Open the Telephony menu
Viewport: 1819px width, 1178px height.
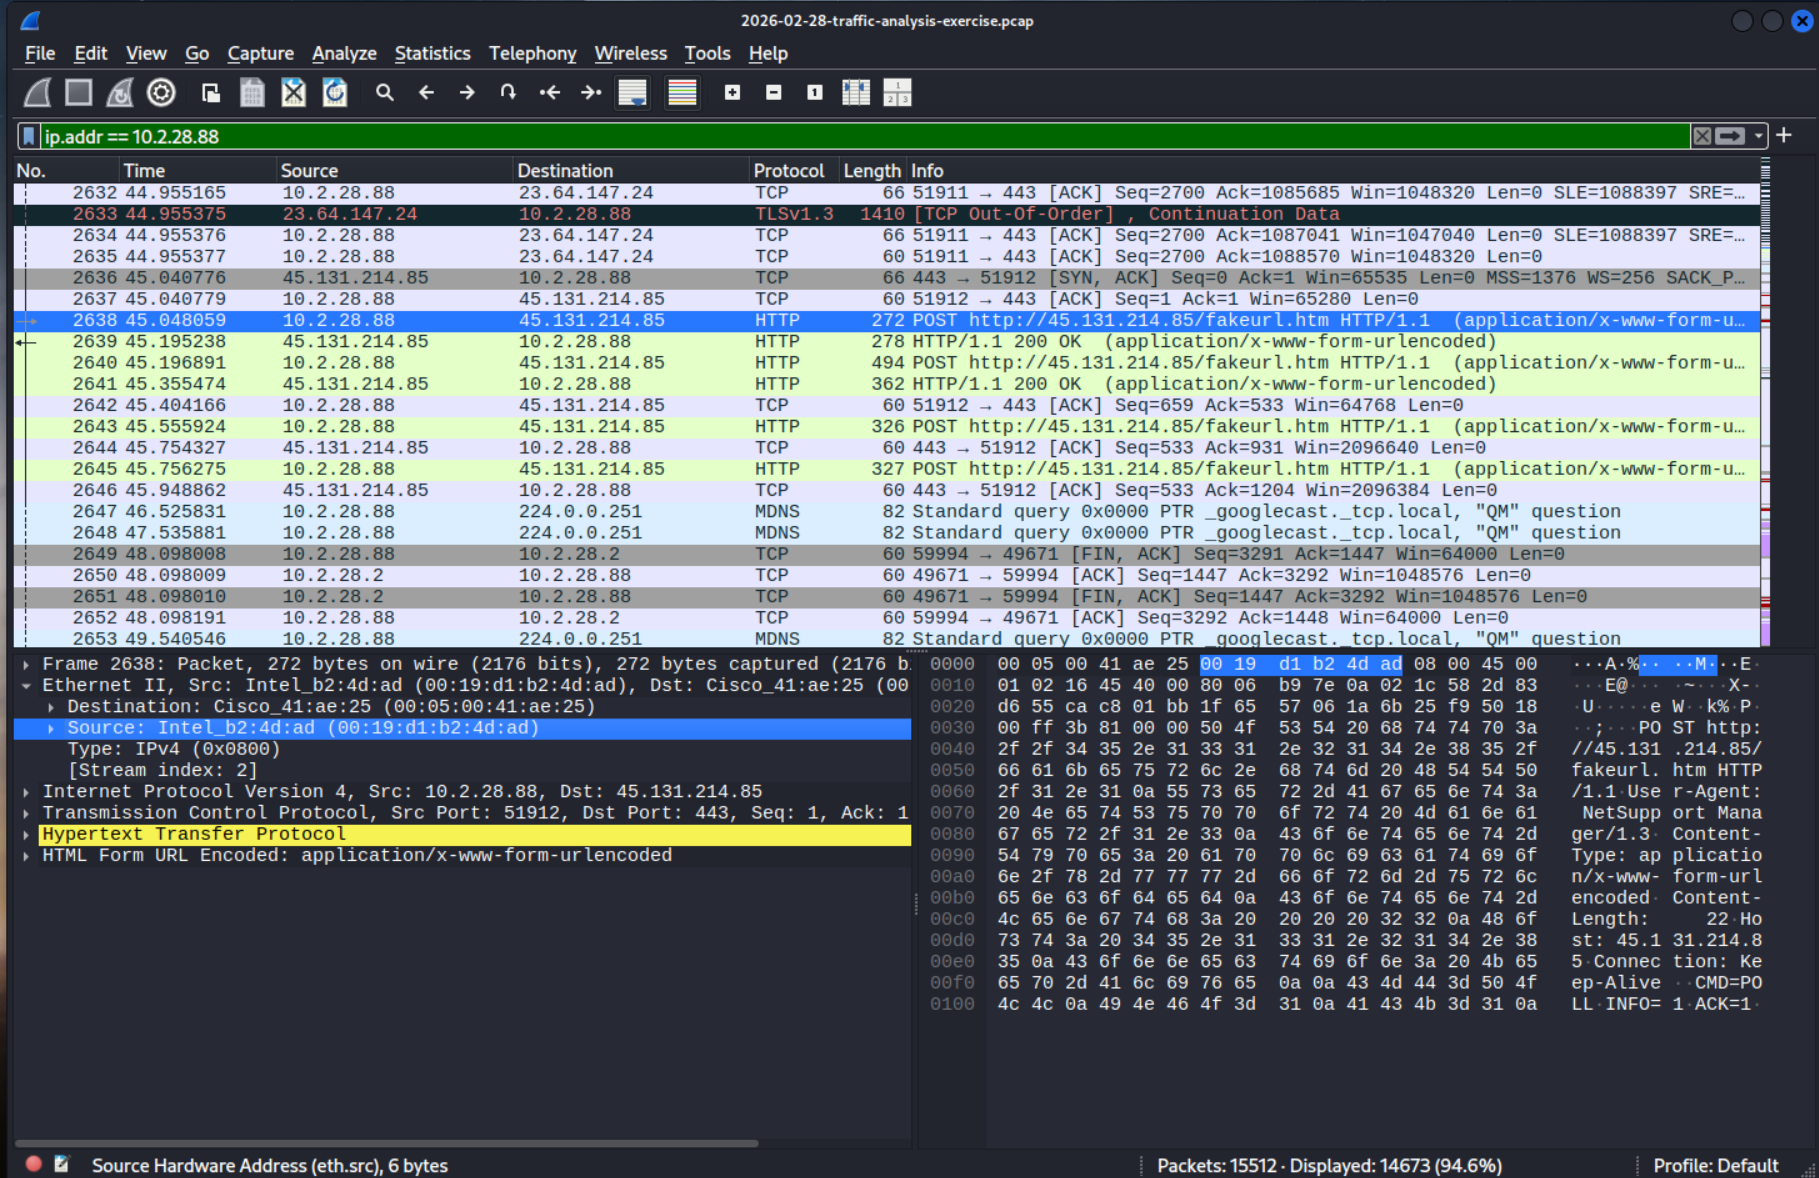[x=533, y=53]
